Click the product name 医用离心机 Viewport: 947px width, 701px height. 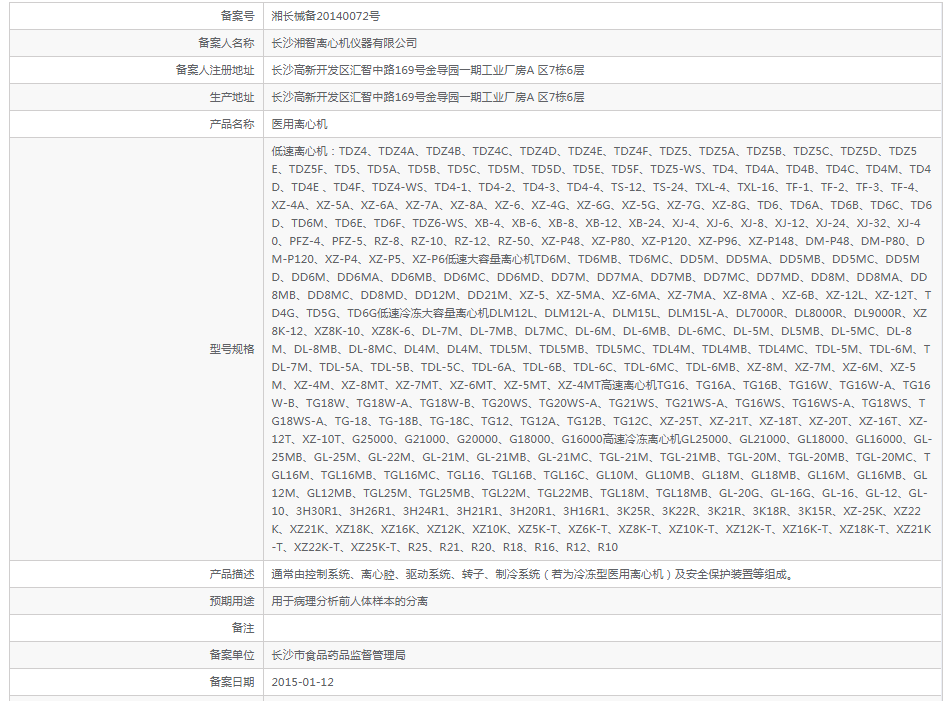pyautogui.click(x=300, y=124)
